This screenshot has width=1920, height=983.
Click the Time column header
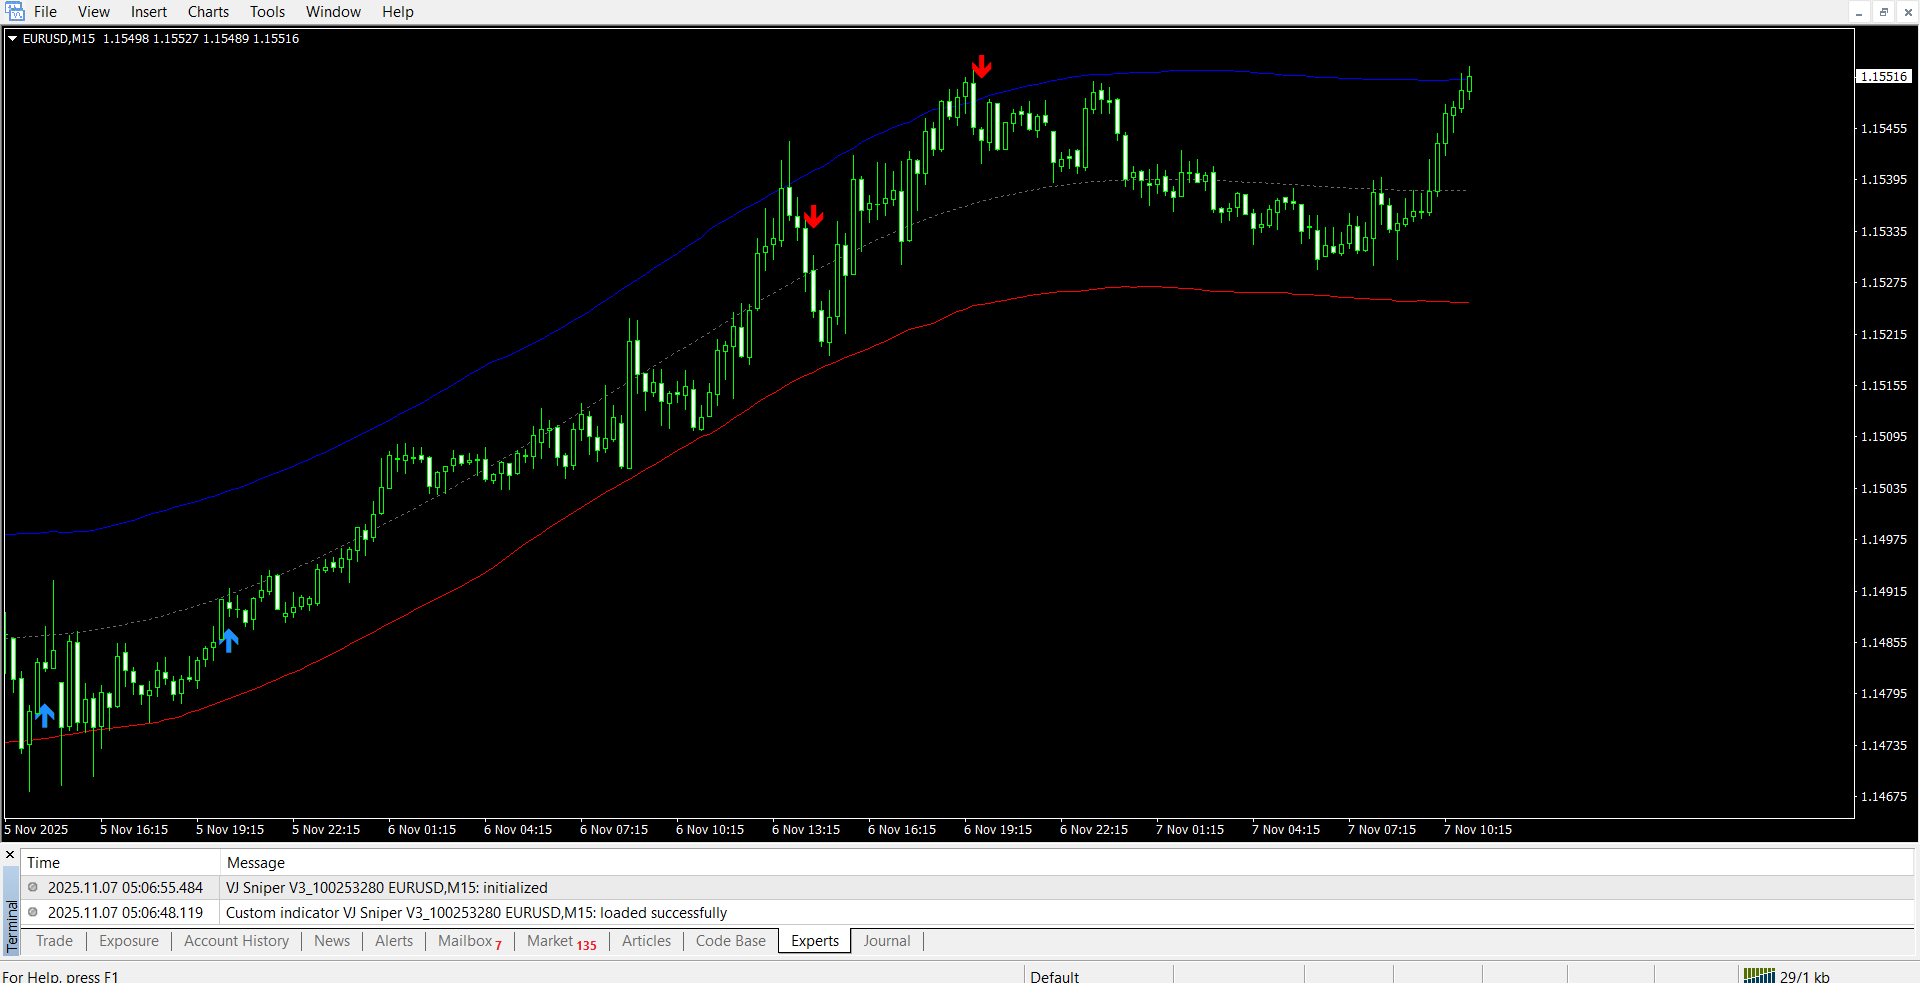pyautogui.click(x=44, y=862)
